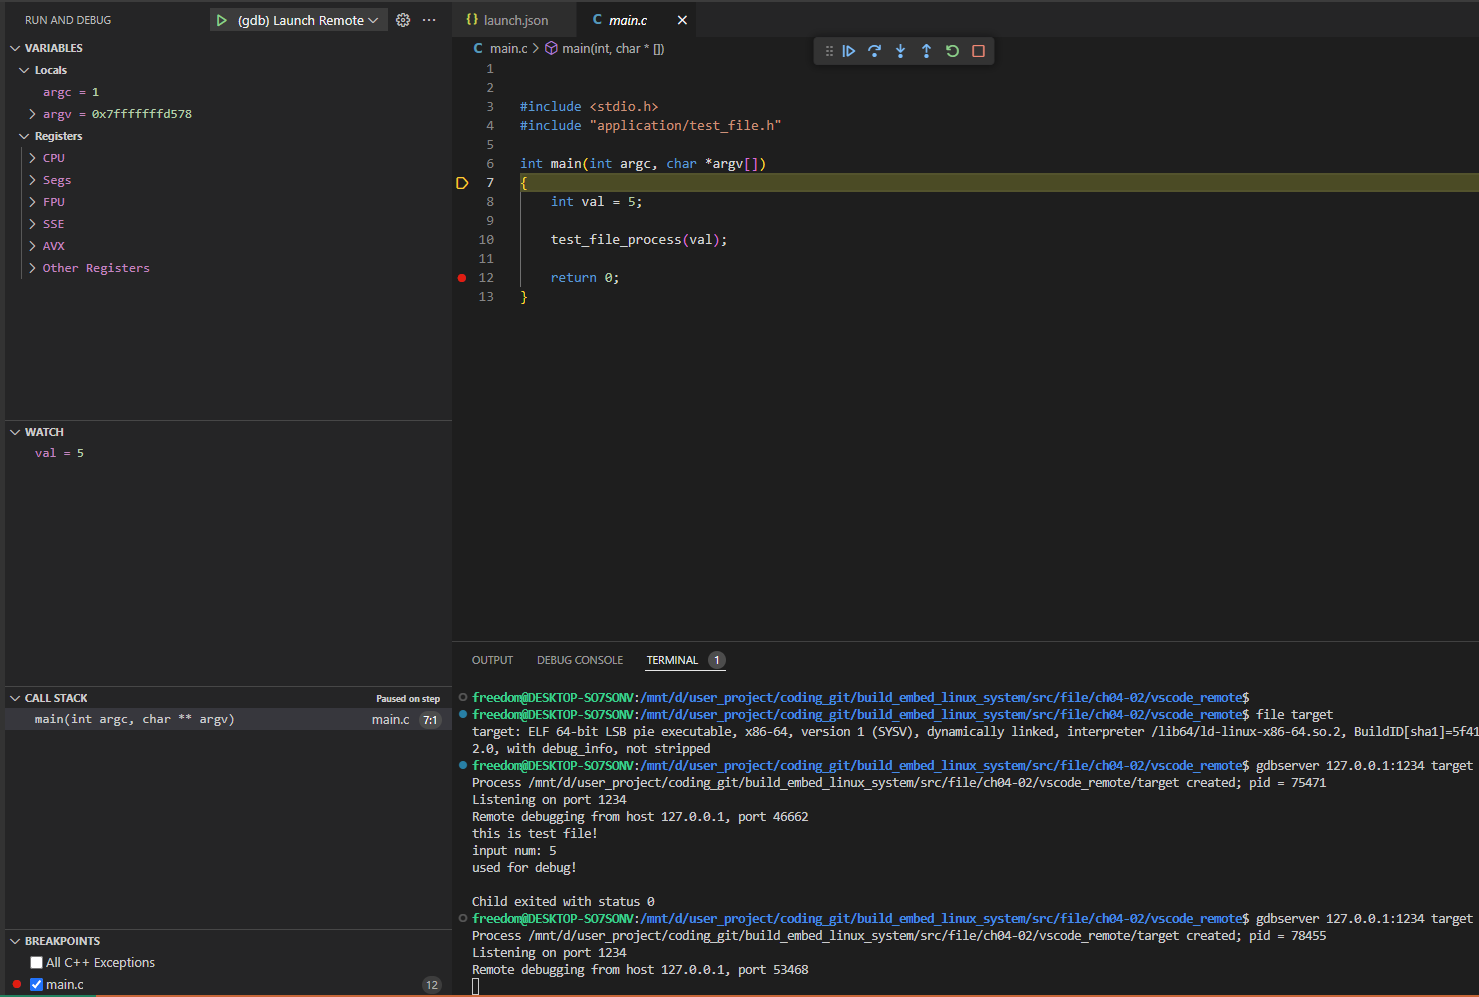
Task: Click the RUN AND DEBUG panel title
Action: pyautogui.click(x=68, y=20)
